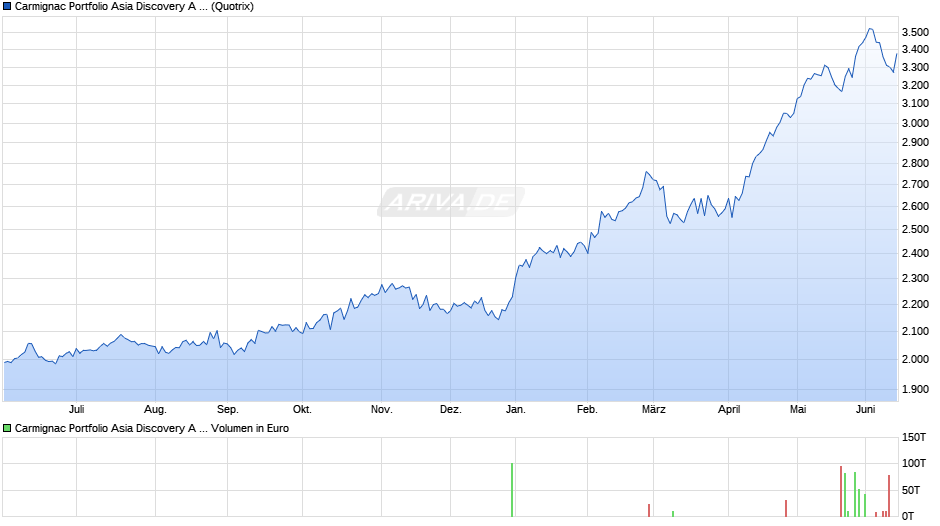This screenshot has width=940, height=526.
Task: Click the 50T volume axis label
Action: pyautogui.click(x=911, y=490)
